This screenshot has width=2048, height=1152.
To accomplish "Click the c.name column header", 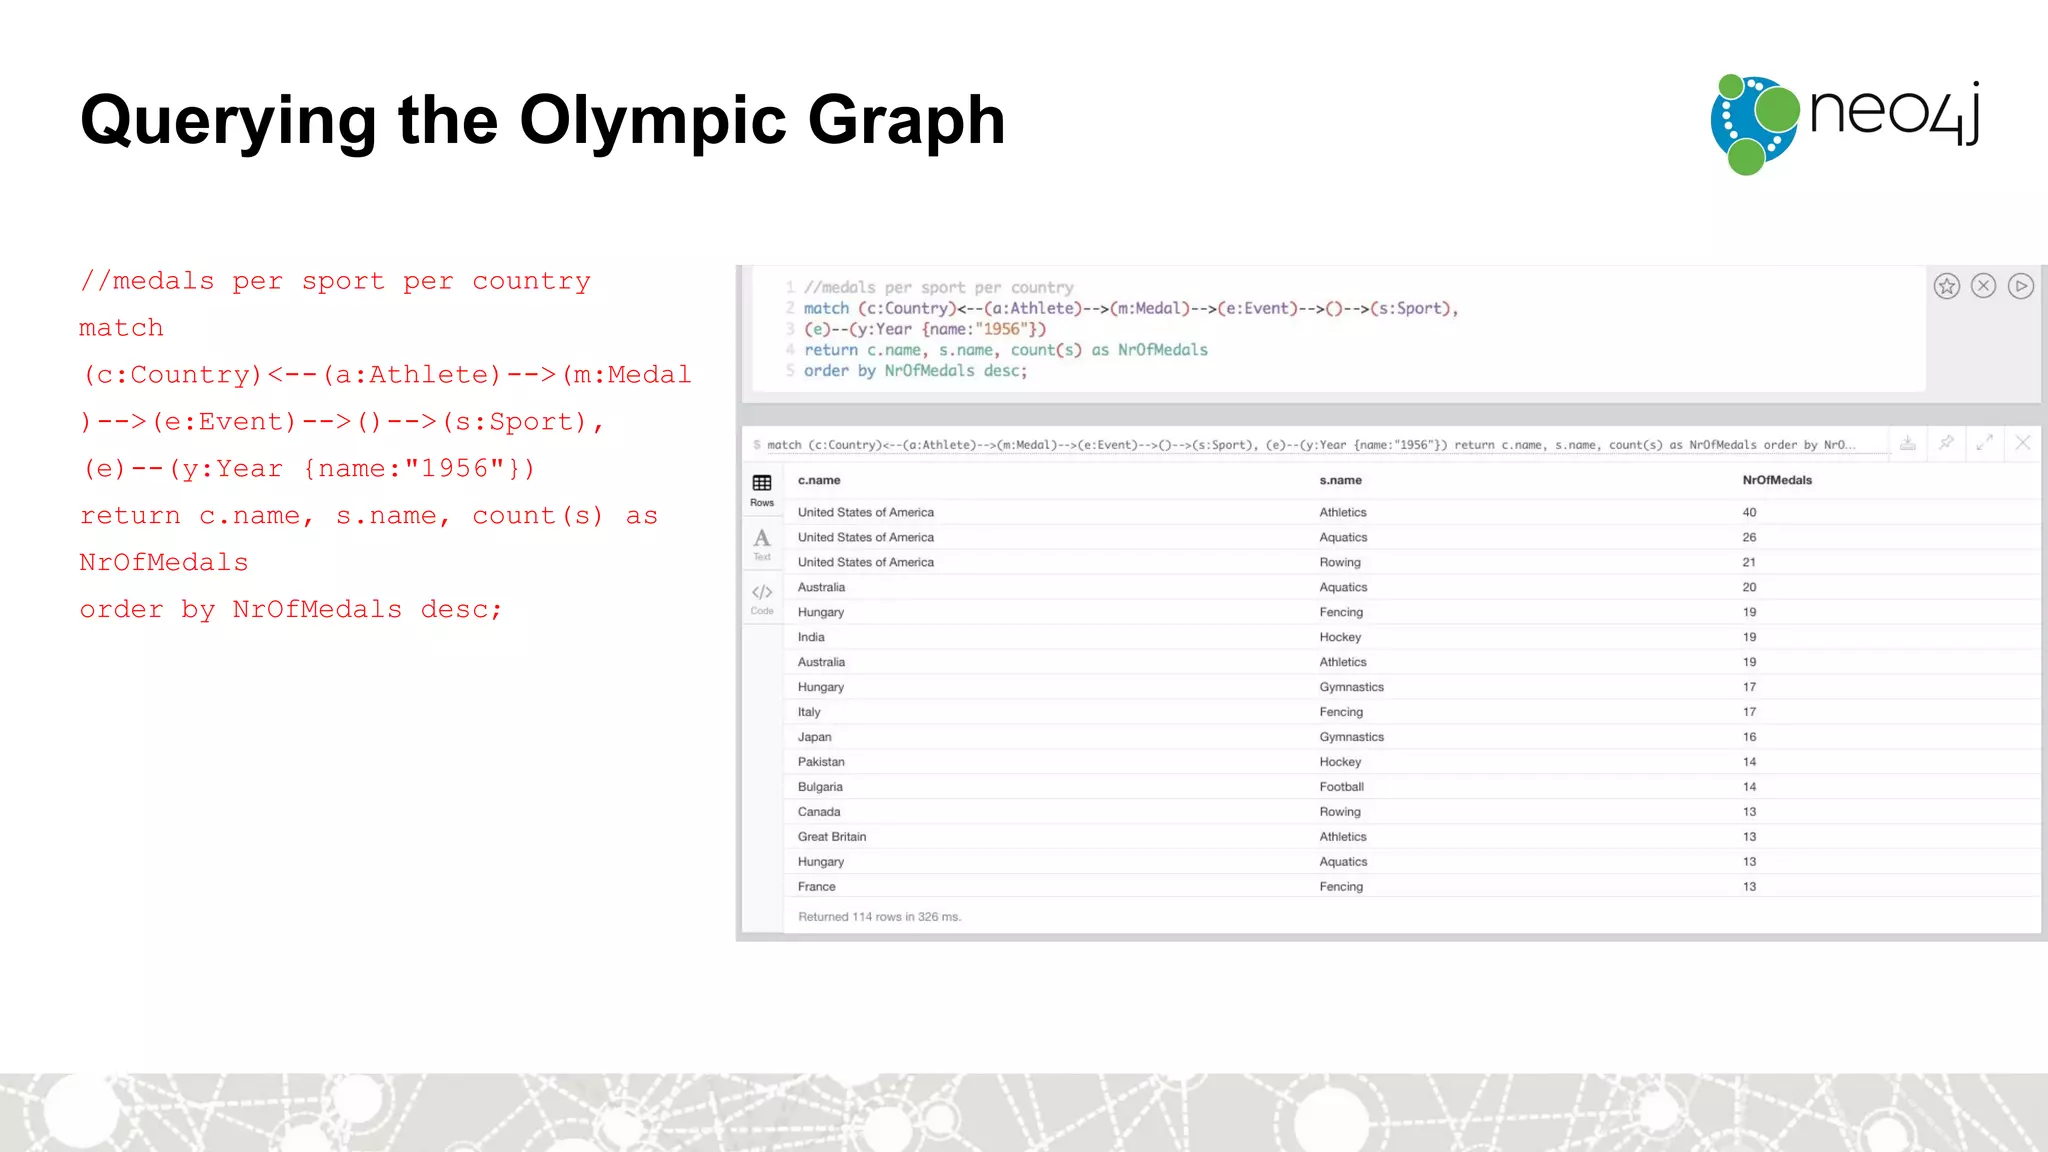I will 819,480.
